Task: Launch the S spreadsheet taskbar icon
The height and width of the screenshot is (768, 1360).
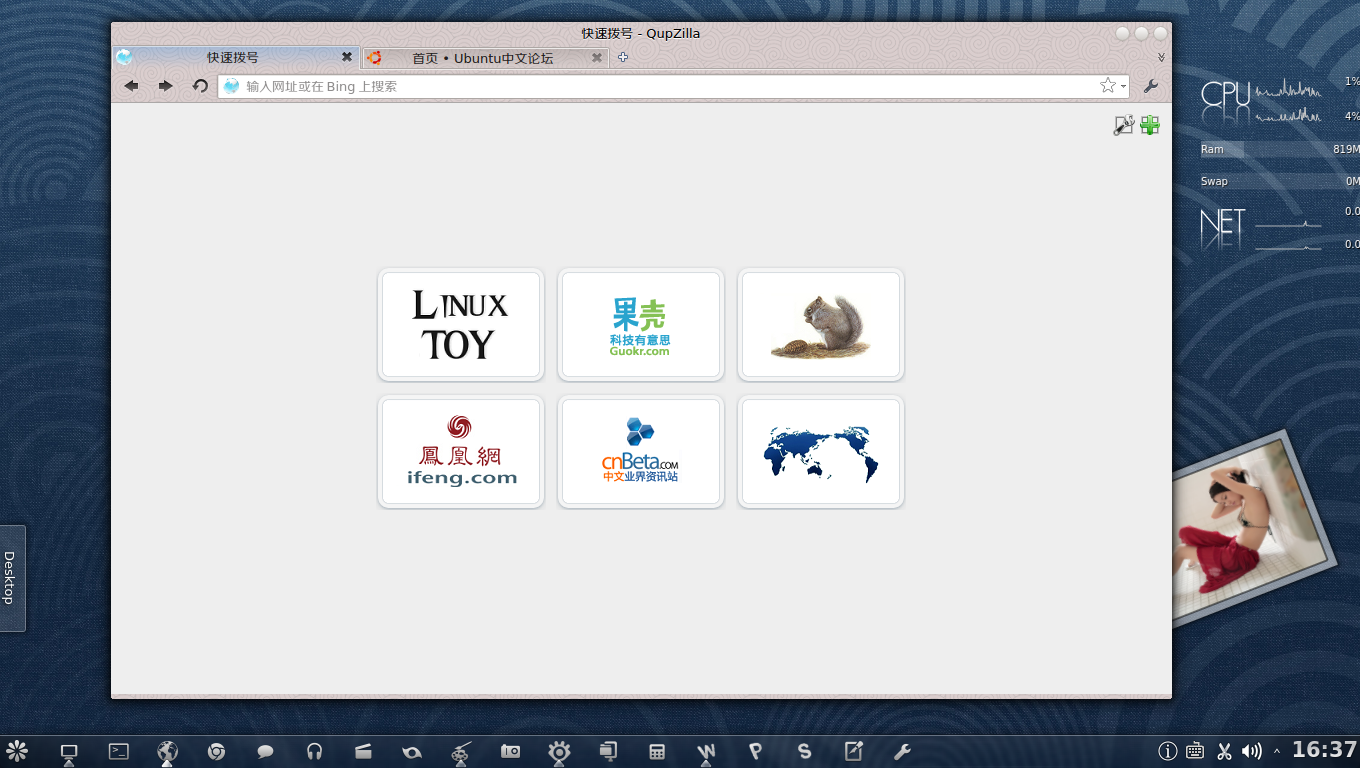Action: click(804, 751)
